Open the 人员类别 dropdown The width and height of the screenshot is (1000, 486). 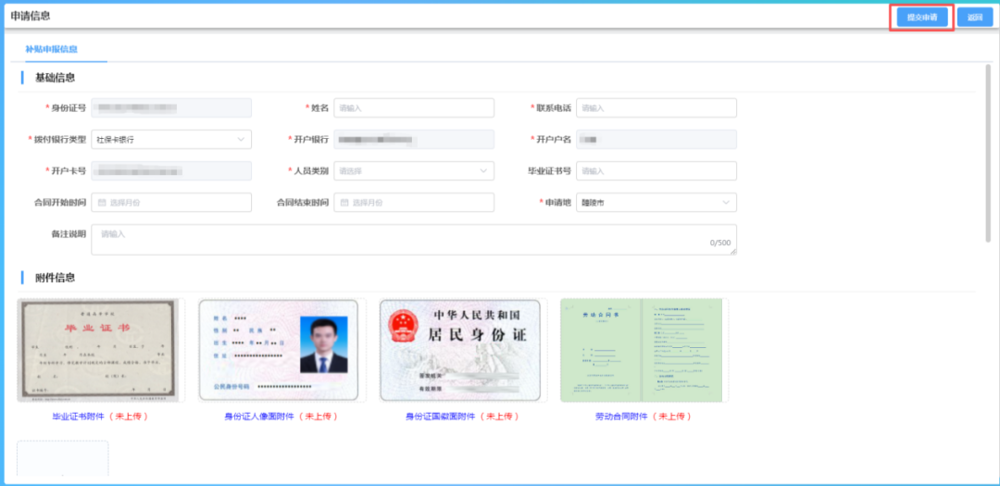tap(414, 171)
